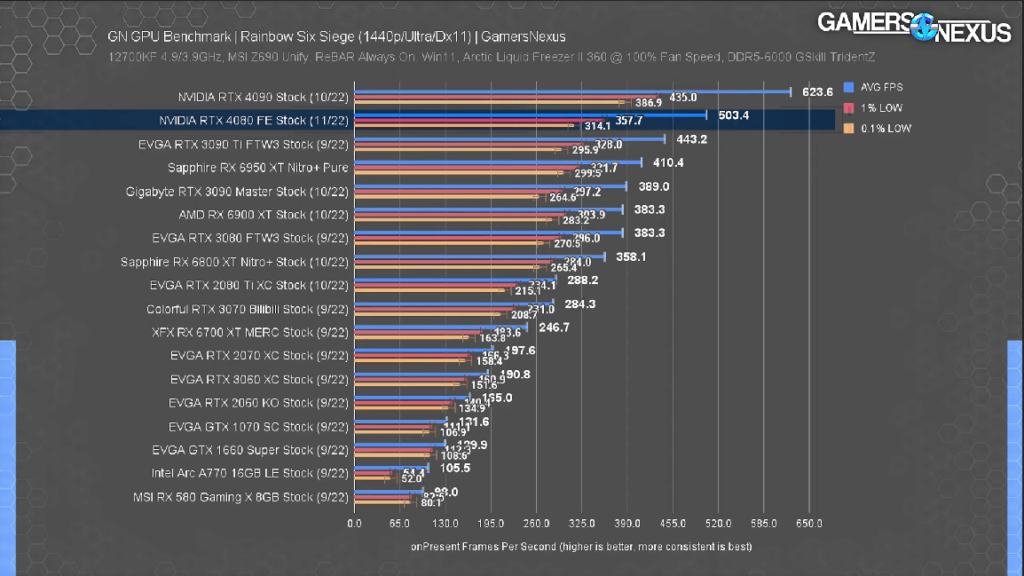This screenshot has width=1024, height=576.
Task: Click the 'Sapphire RX 6950 XT Nitro+ Pure' label
Action: (x=258, y=168)
